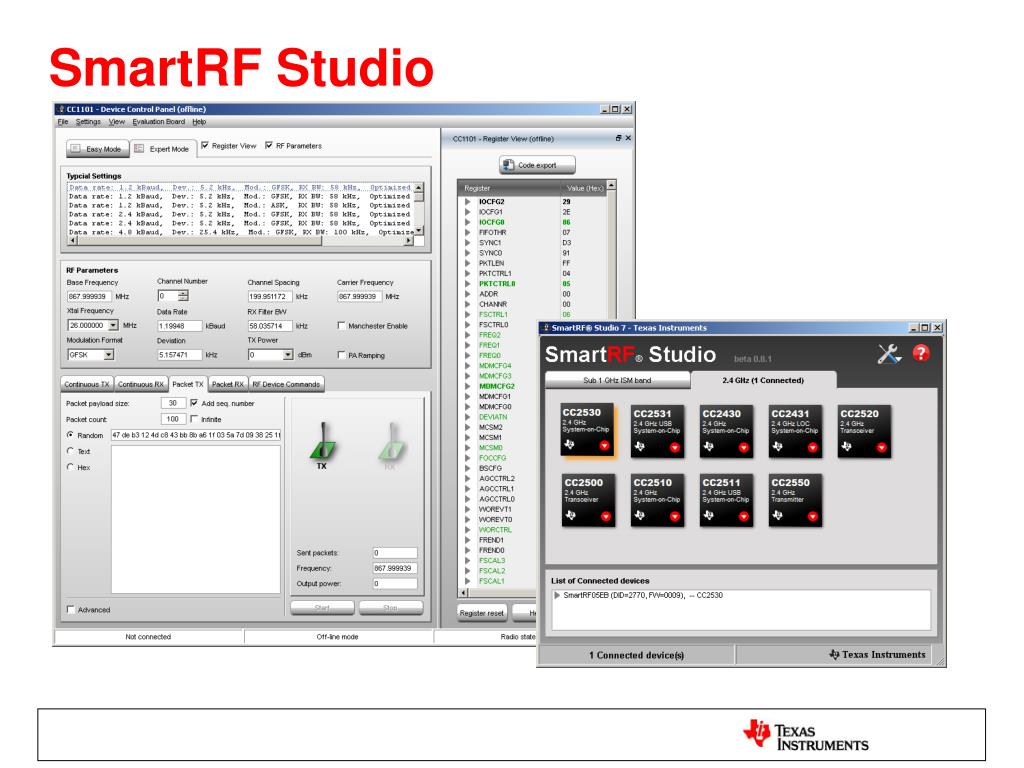Click the TI logo on CC2510 tile
The image size is (1024, 768).
coord(639,515)
